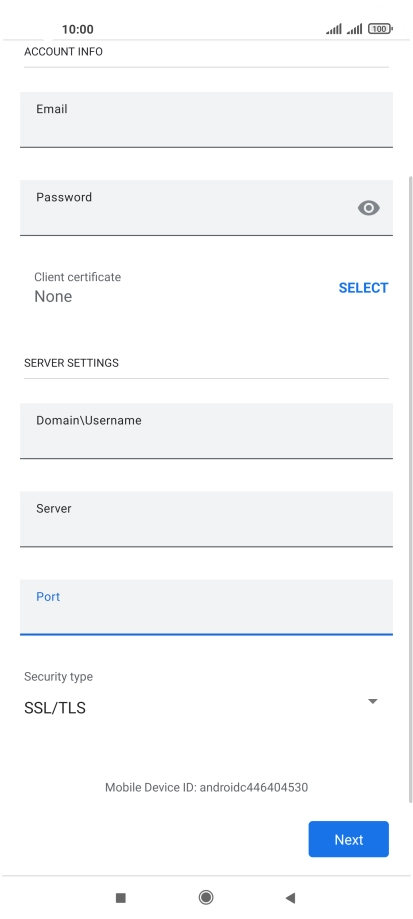This screenshot has height=919, width=413.
Task: Focus the Port input field
Action: (206, 607)
